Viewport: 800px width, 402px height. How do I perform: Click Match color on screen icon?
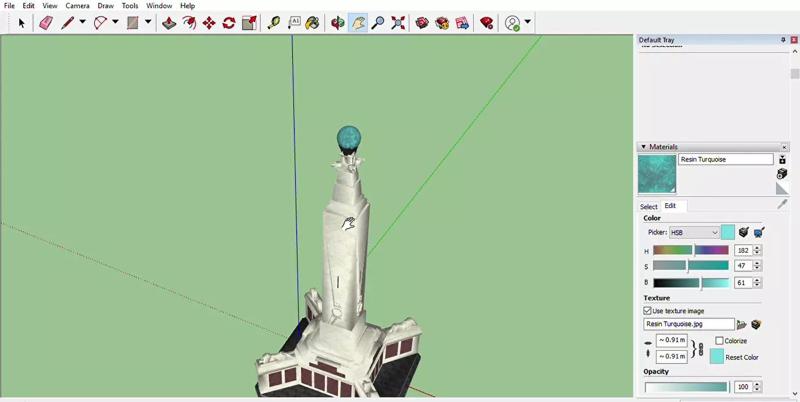pos(759,232)
